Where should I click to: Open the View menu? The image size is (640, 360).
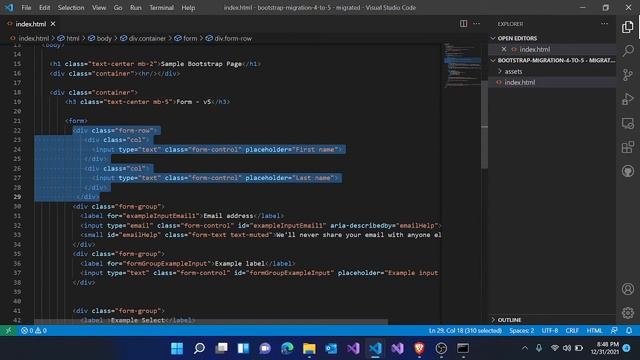(99, 7)
